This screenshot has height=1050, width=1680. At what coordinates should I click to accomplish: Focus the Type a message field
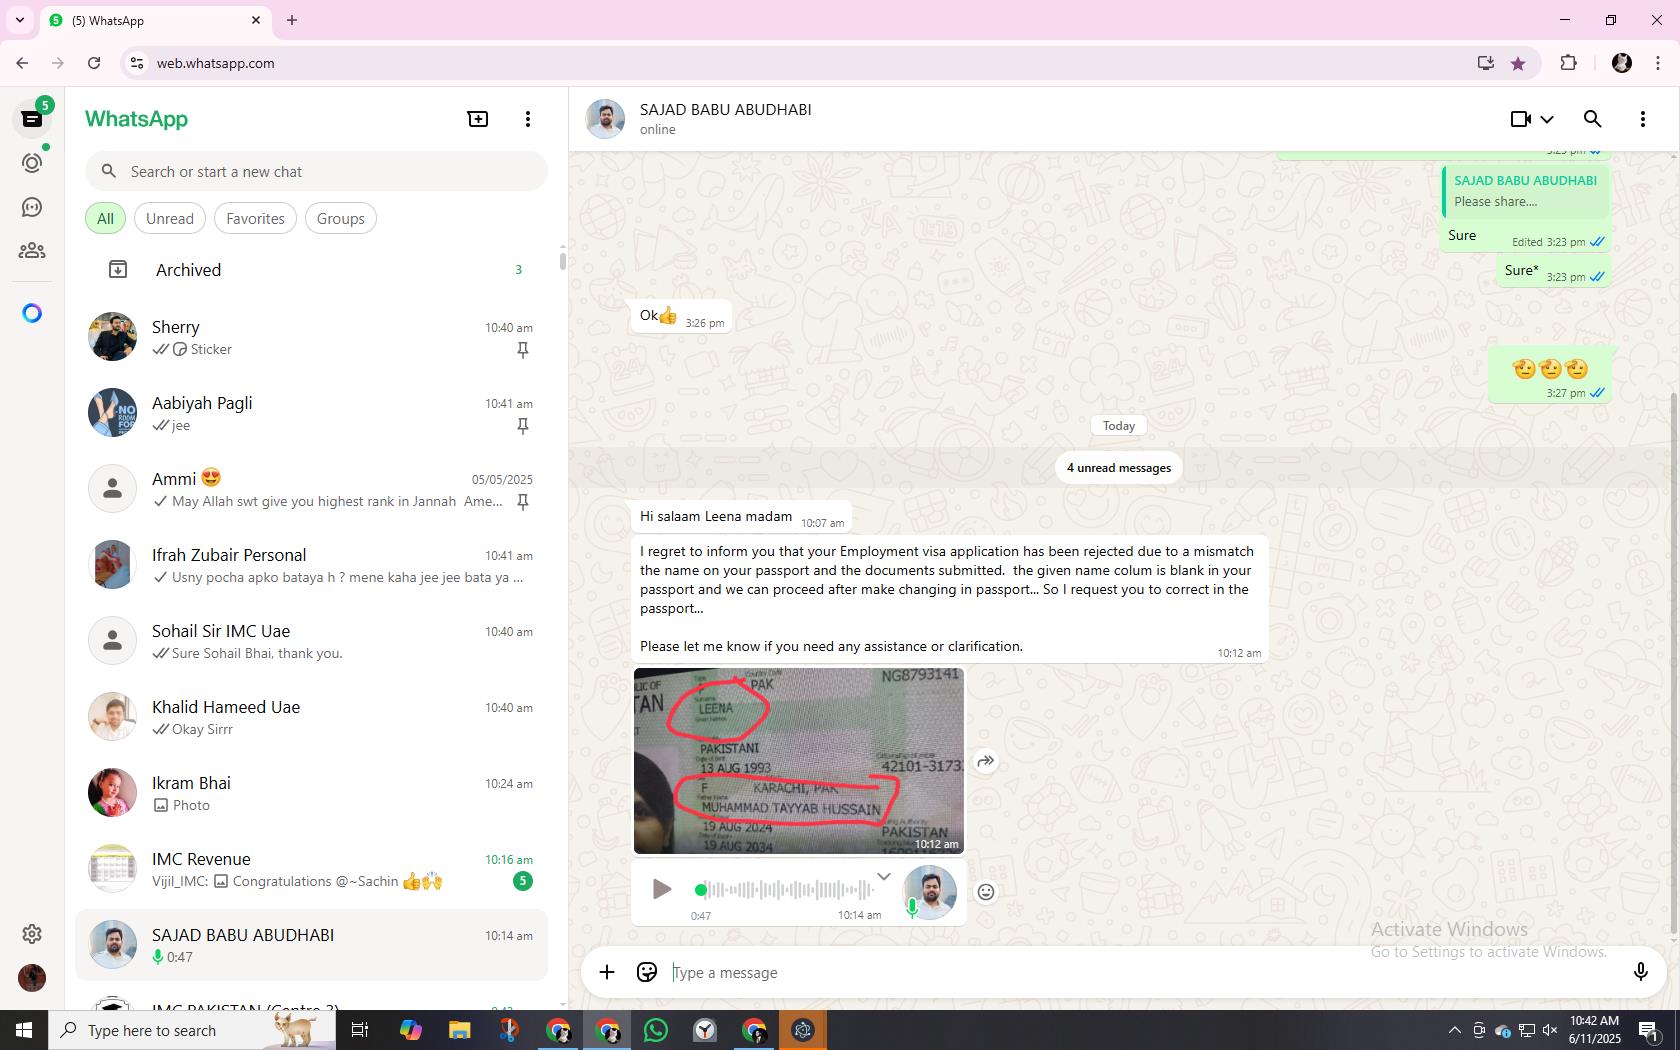click(x=1145, y=972)
